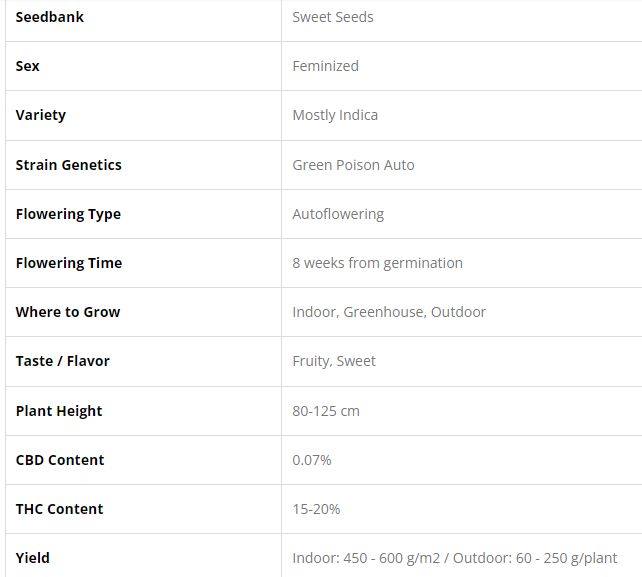Select the Feminized value cell
Screen dimensions: 642x577
coord(325,66)
